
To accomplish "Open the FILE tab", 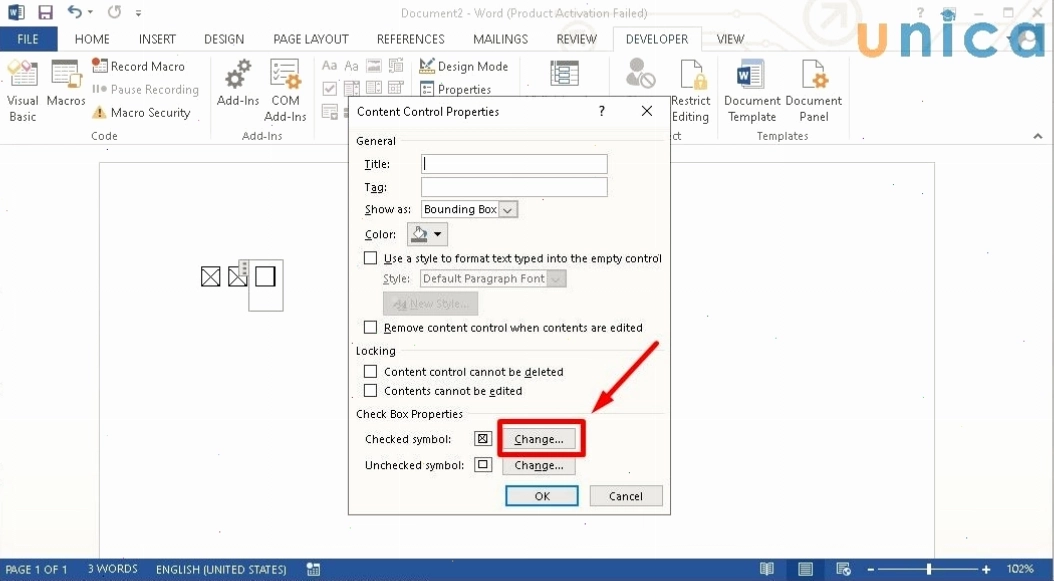I will pyautogui.click(x=28, y=39).
